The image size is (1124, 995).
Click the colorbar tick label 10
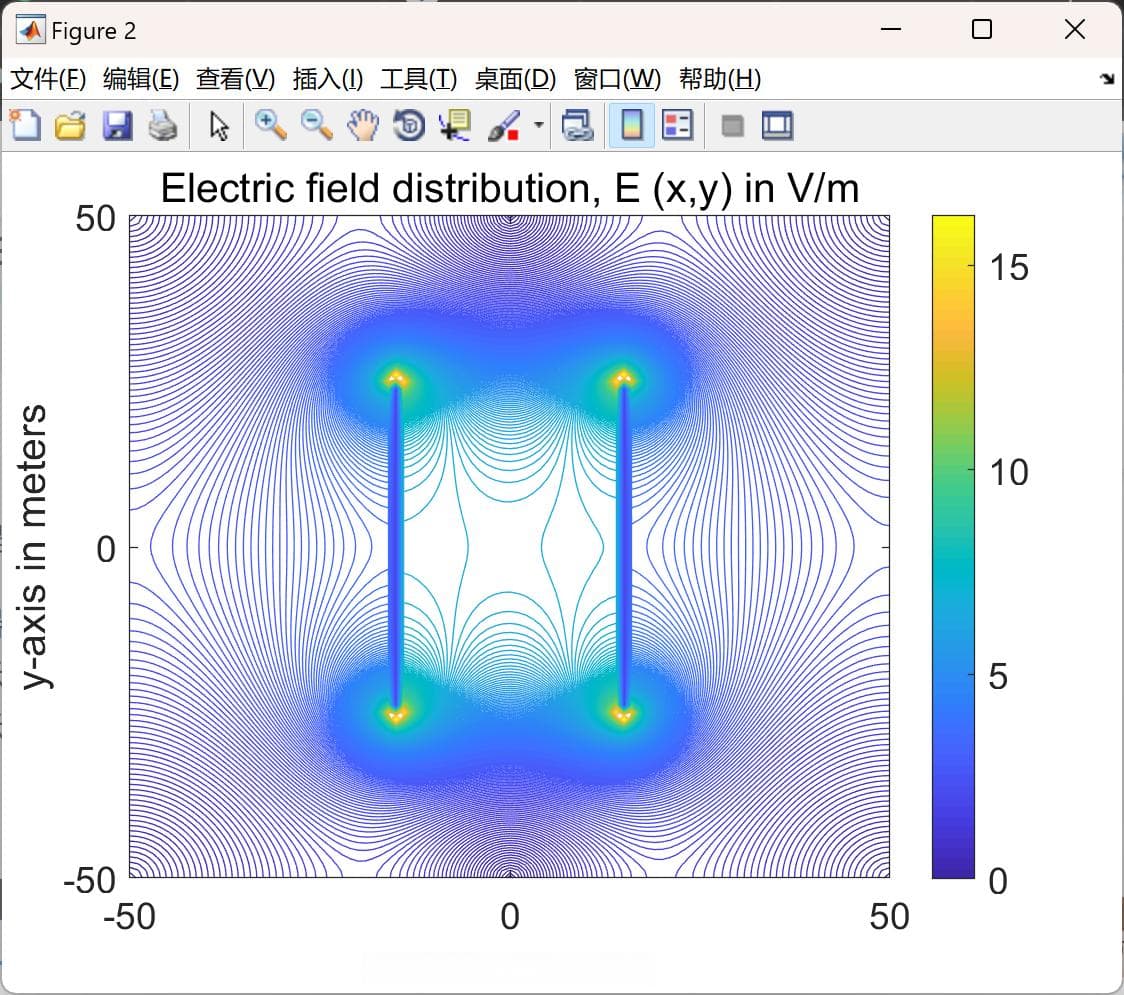(x=1009, y=472)
